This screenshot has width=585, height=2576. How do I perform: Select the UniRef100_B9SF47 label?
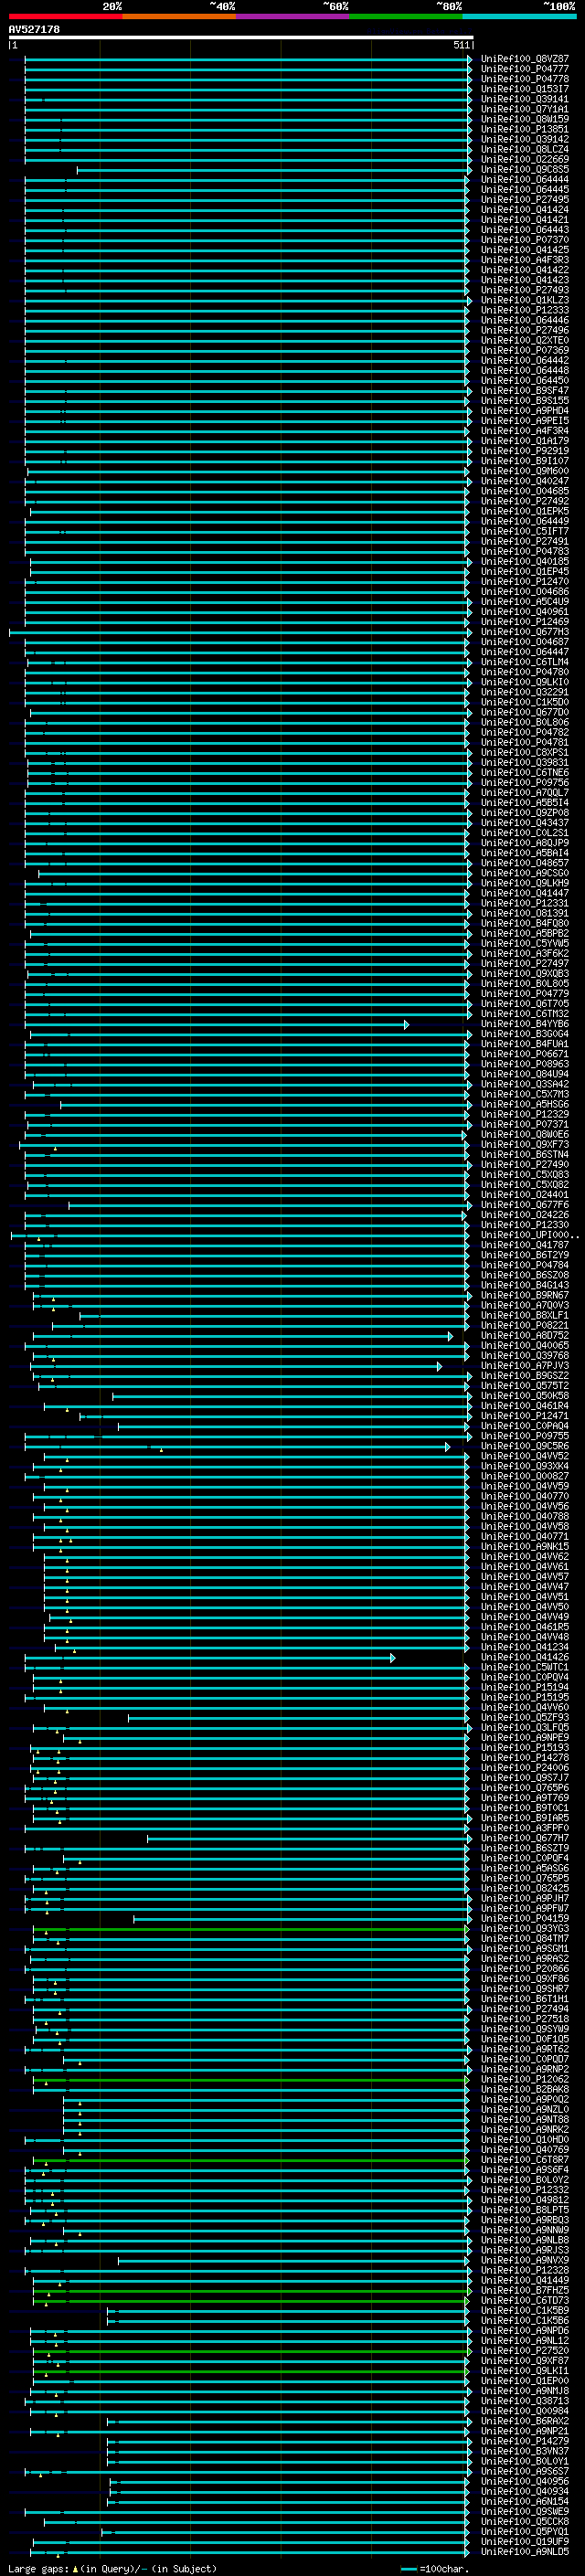525,391
